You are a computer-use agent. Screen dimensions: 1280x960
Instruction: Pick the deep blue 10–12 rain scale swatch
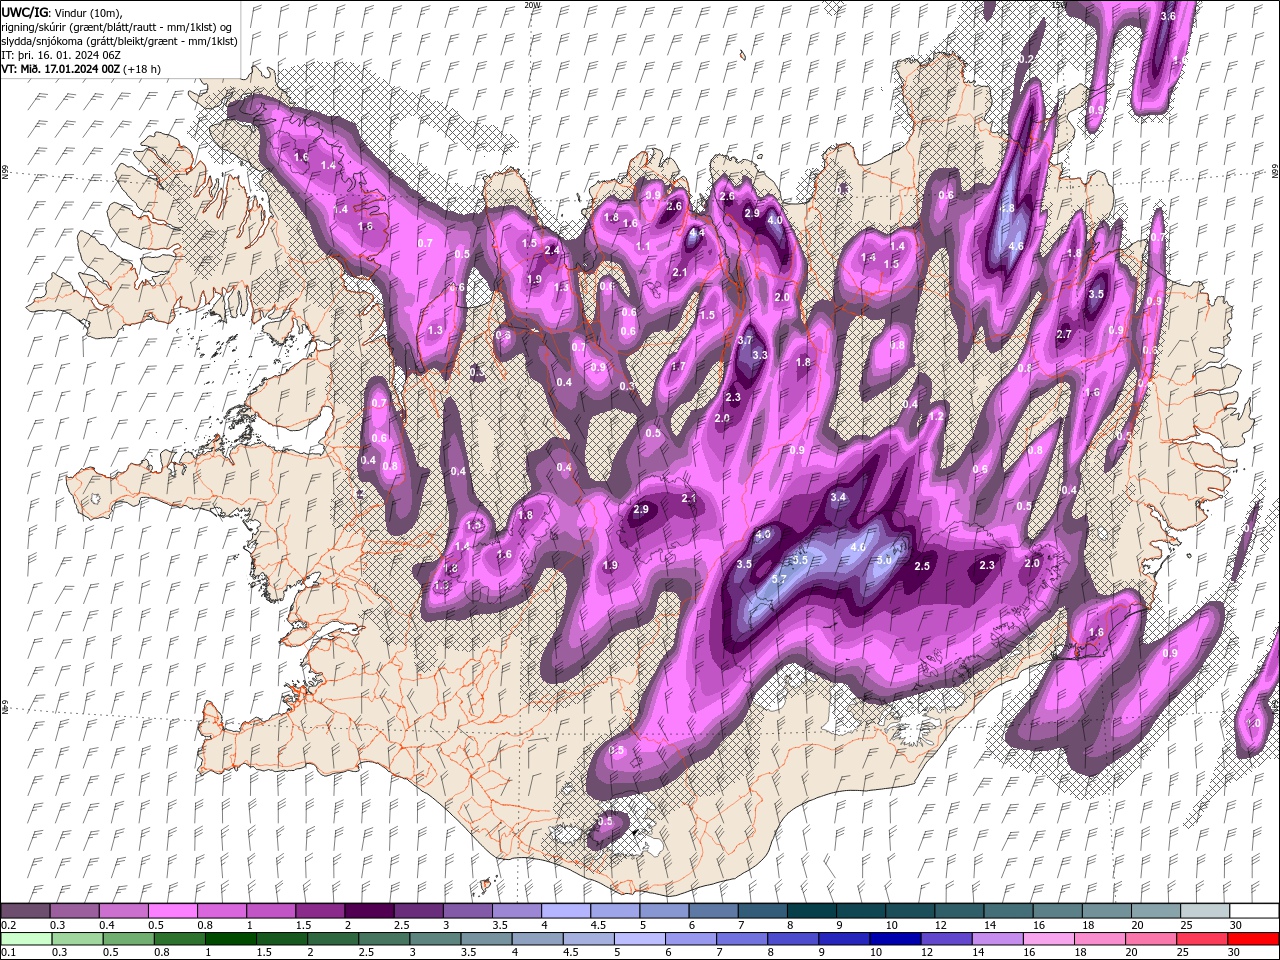pos(896,939)
